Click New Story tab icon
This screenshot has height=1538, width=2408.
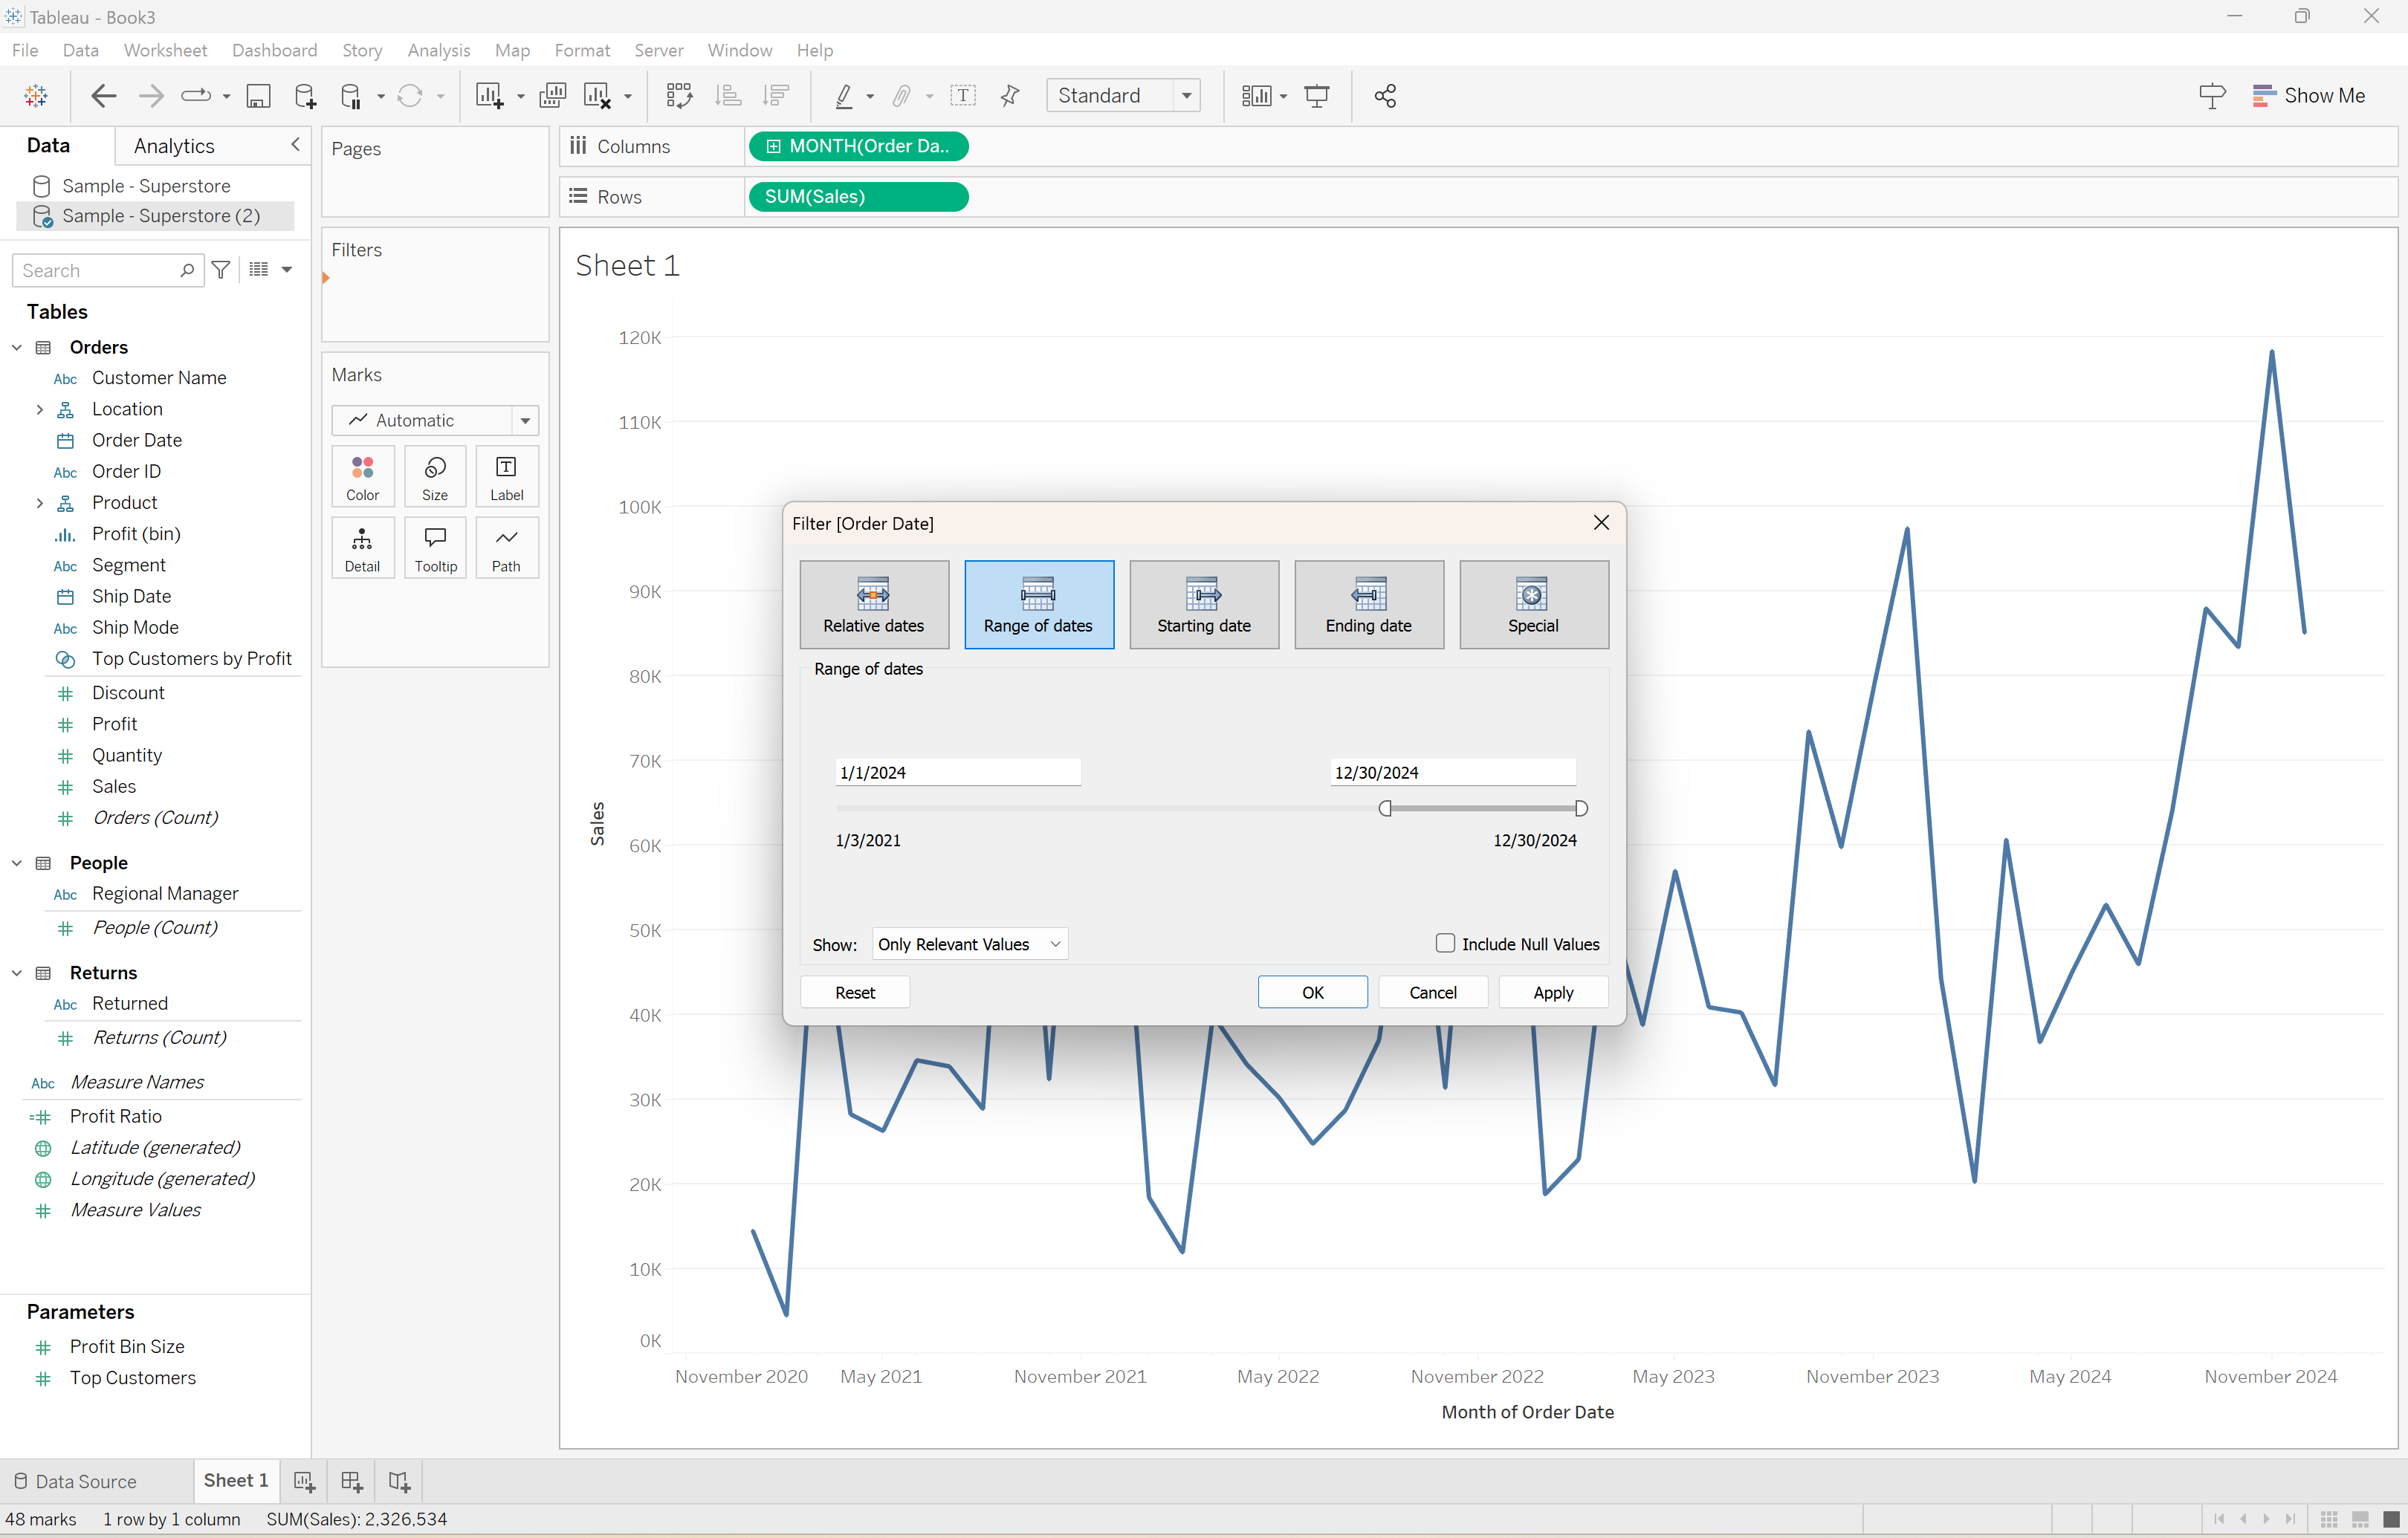click(399, 1481)
